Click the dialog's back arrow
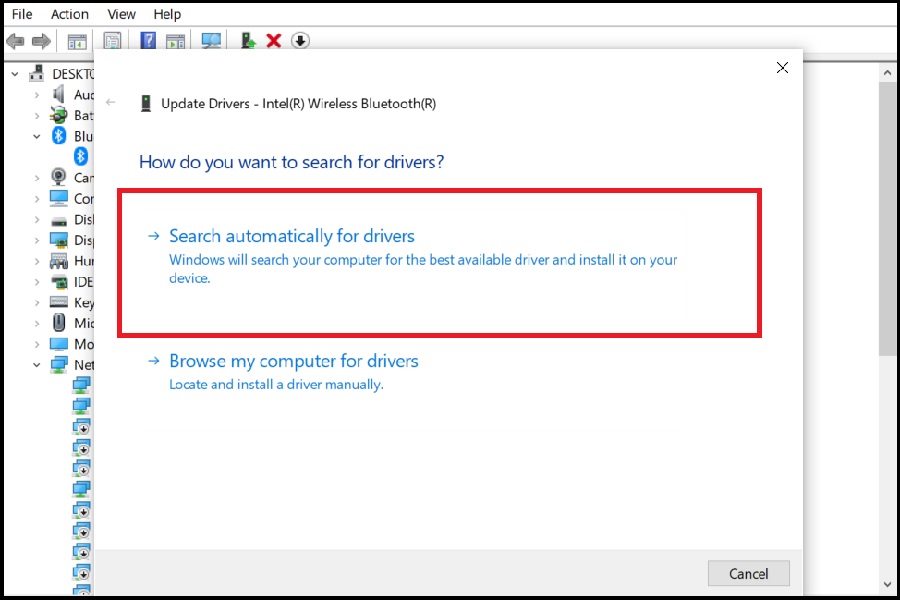 111,102
